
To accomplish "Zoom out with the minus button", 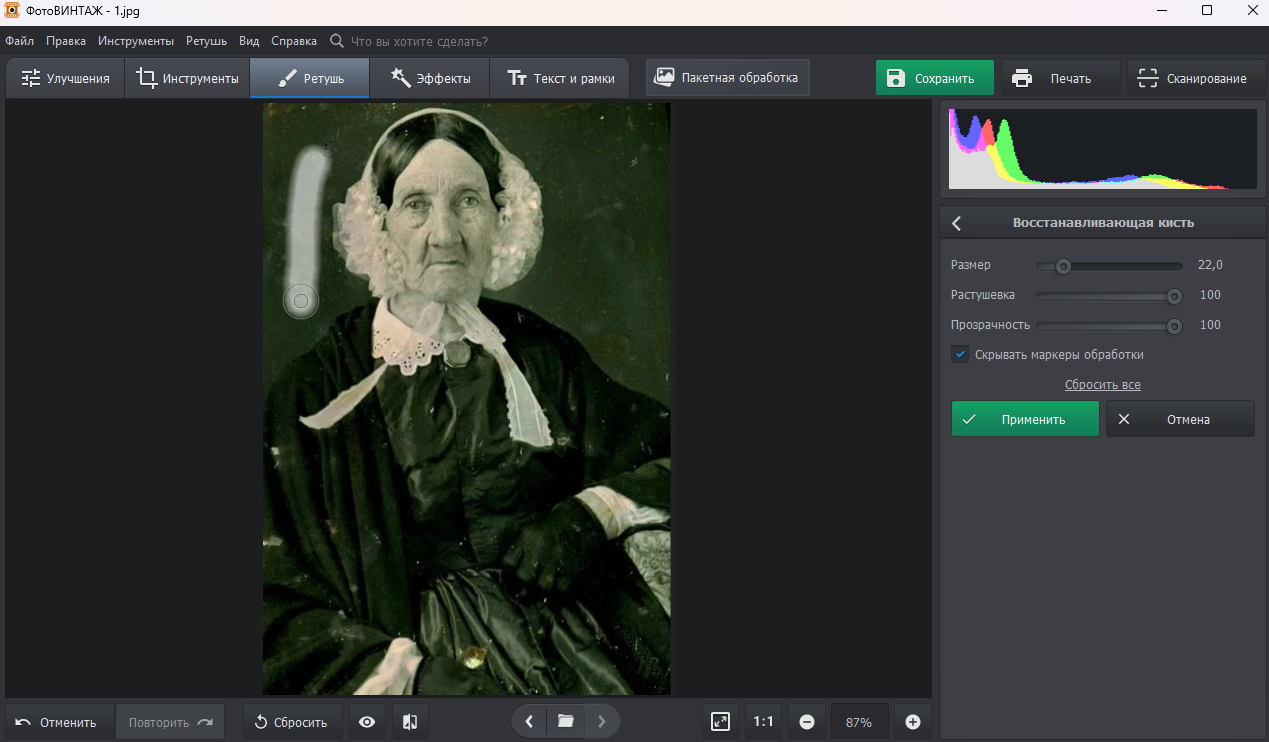I will [807, 722].
